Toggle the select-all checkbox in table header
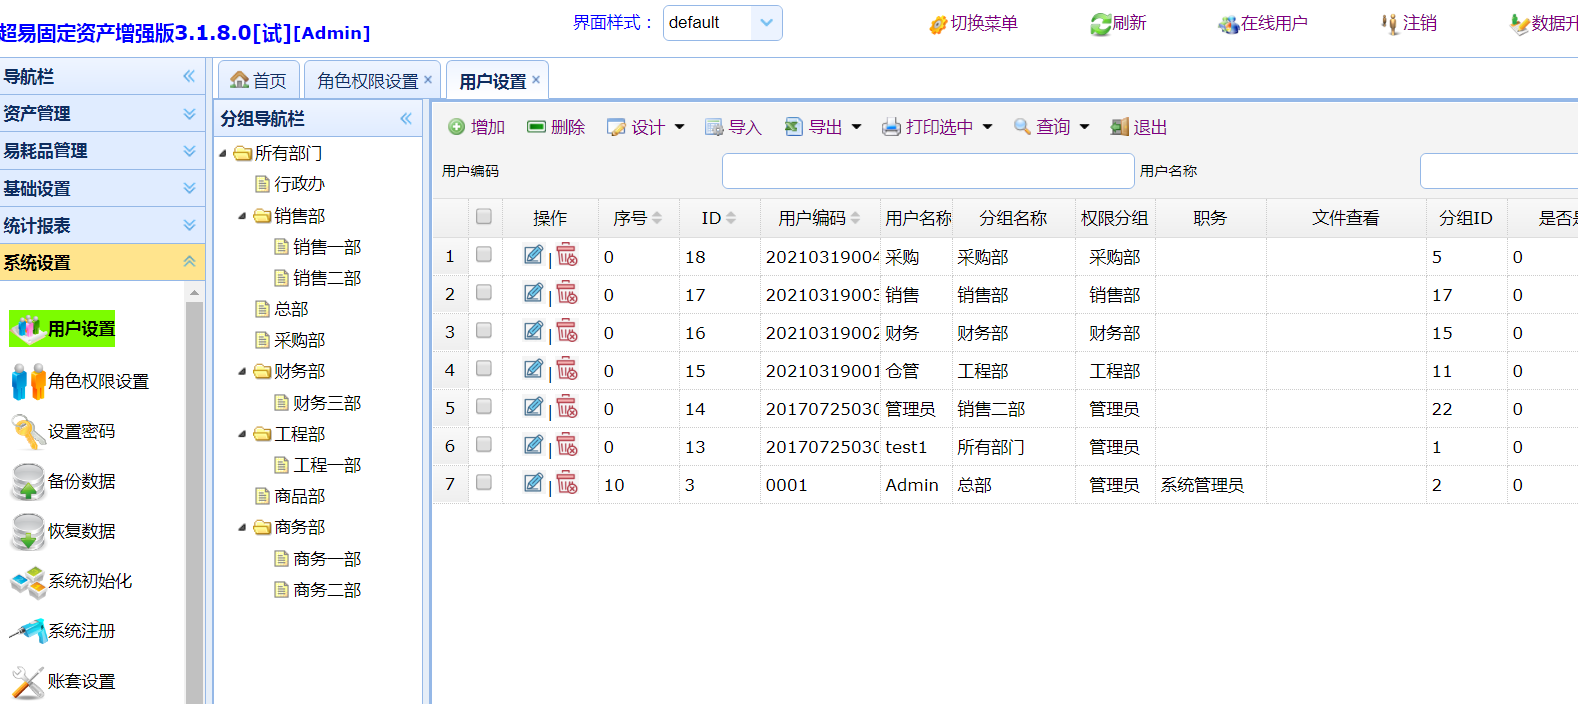 [484, 217]
